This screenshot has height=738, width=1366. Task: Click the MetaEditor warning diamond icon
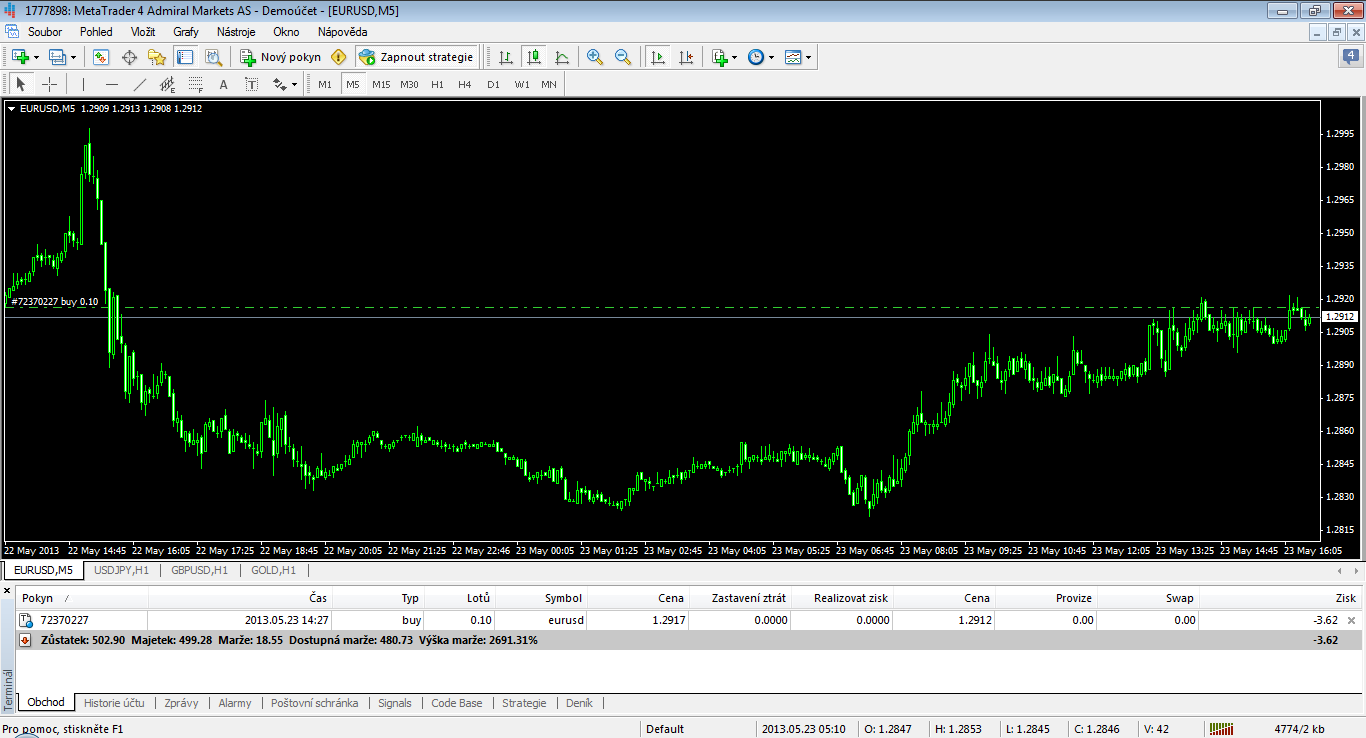(338, 57)
